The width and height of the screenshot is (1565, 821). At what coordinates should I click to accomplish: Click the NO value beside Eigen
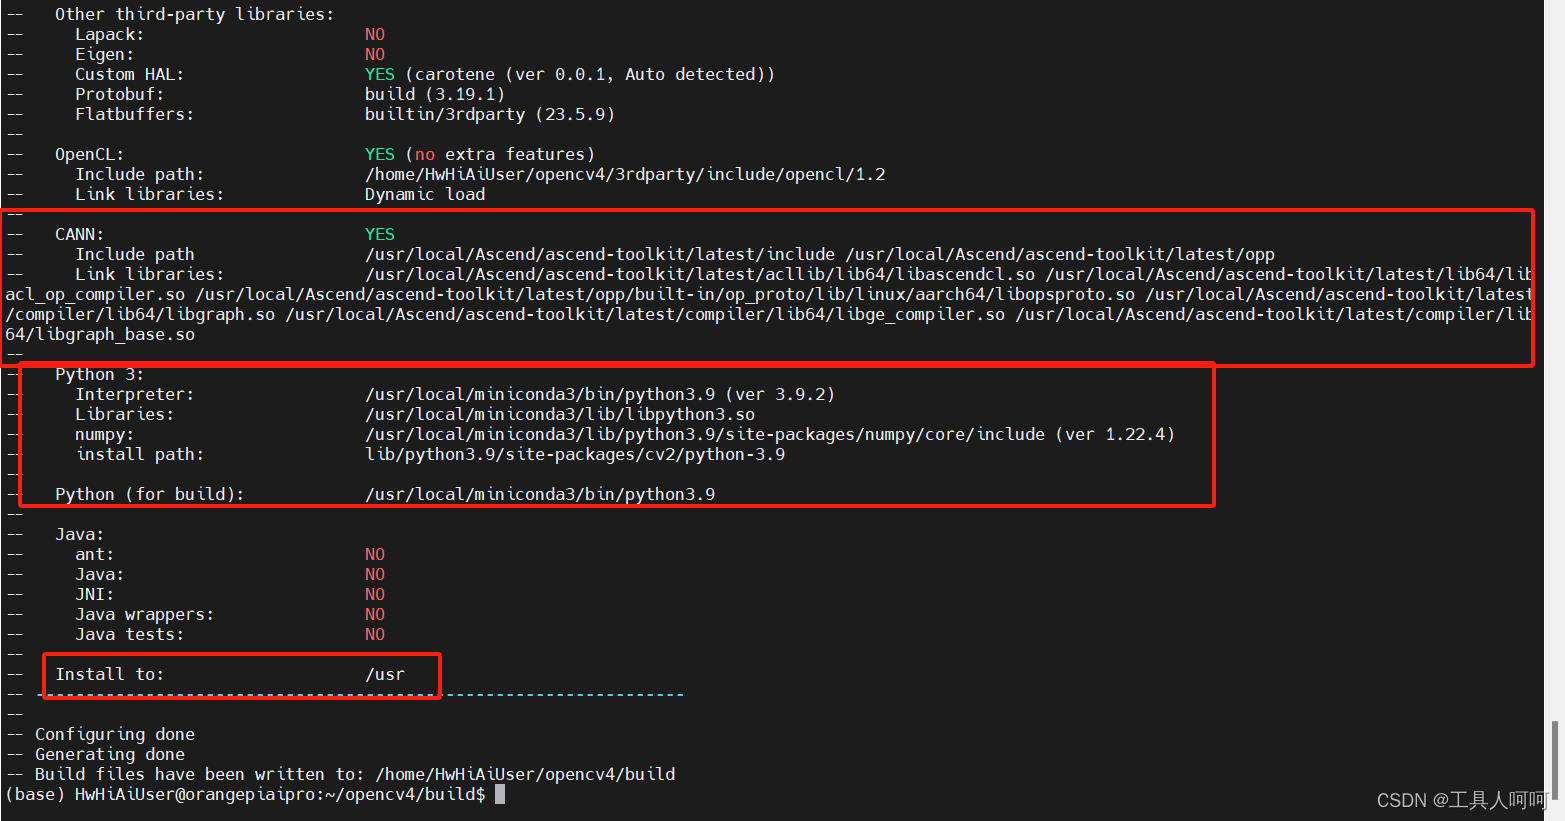[375, 54]
